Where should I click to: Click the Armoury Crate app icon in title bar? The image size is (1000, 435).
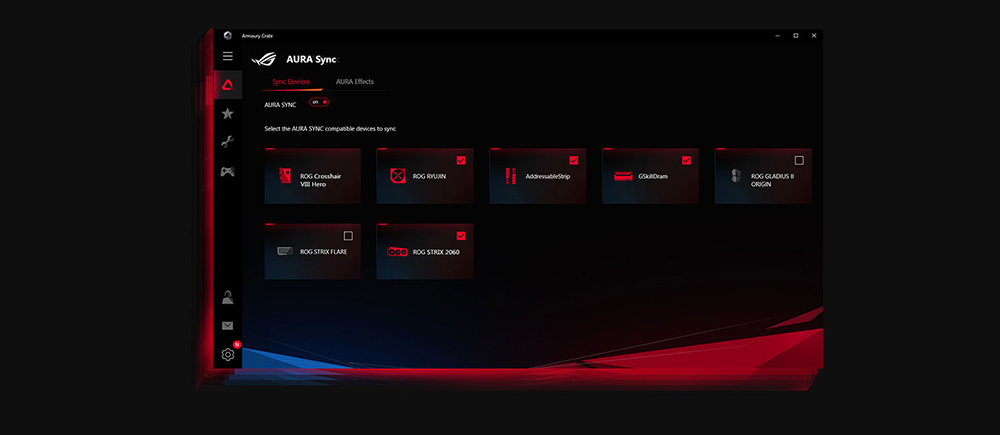pyautogui.click(x=228, y=36)
